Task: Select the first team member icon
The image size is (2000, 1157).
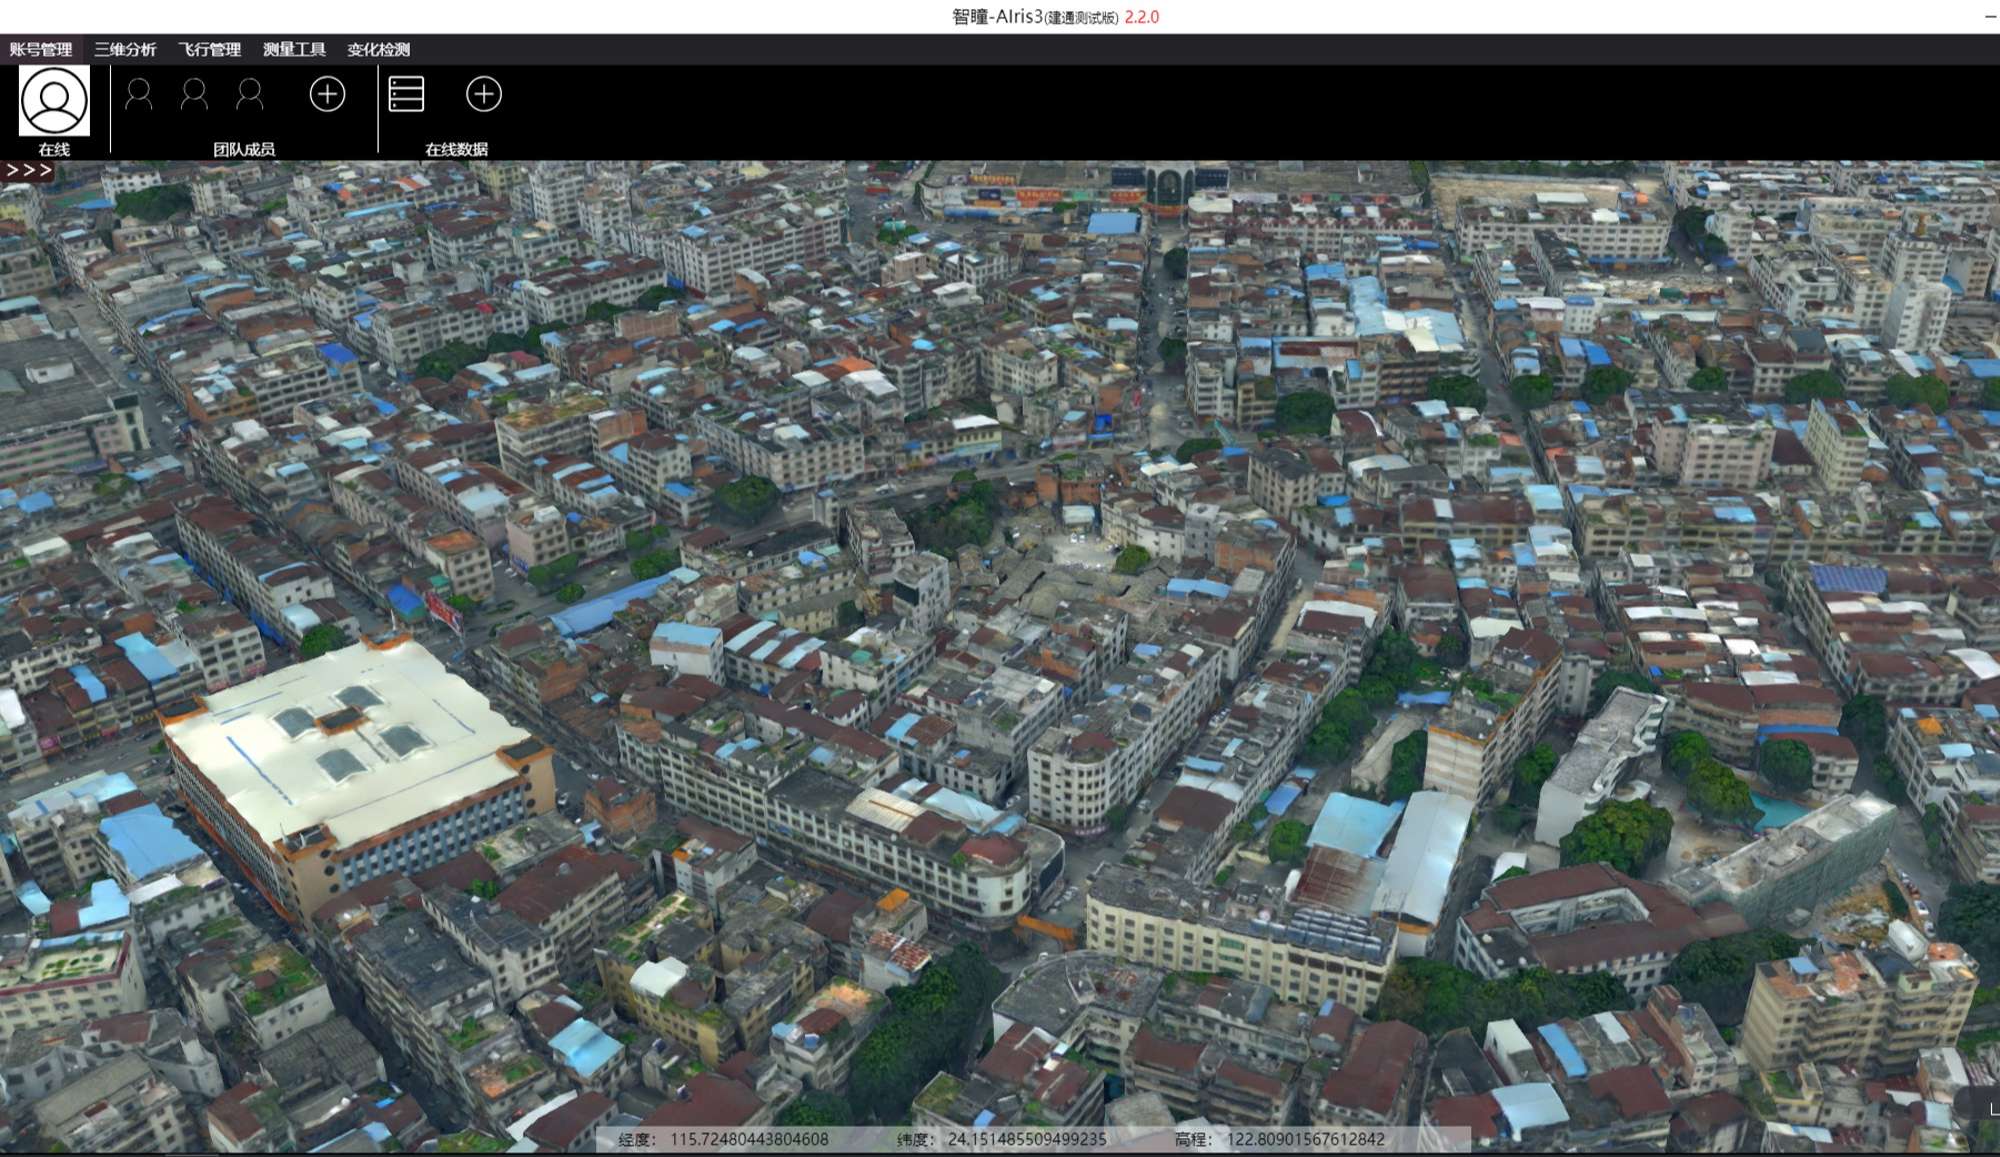Action: click(138, 94)
